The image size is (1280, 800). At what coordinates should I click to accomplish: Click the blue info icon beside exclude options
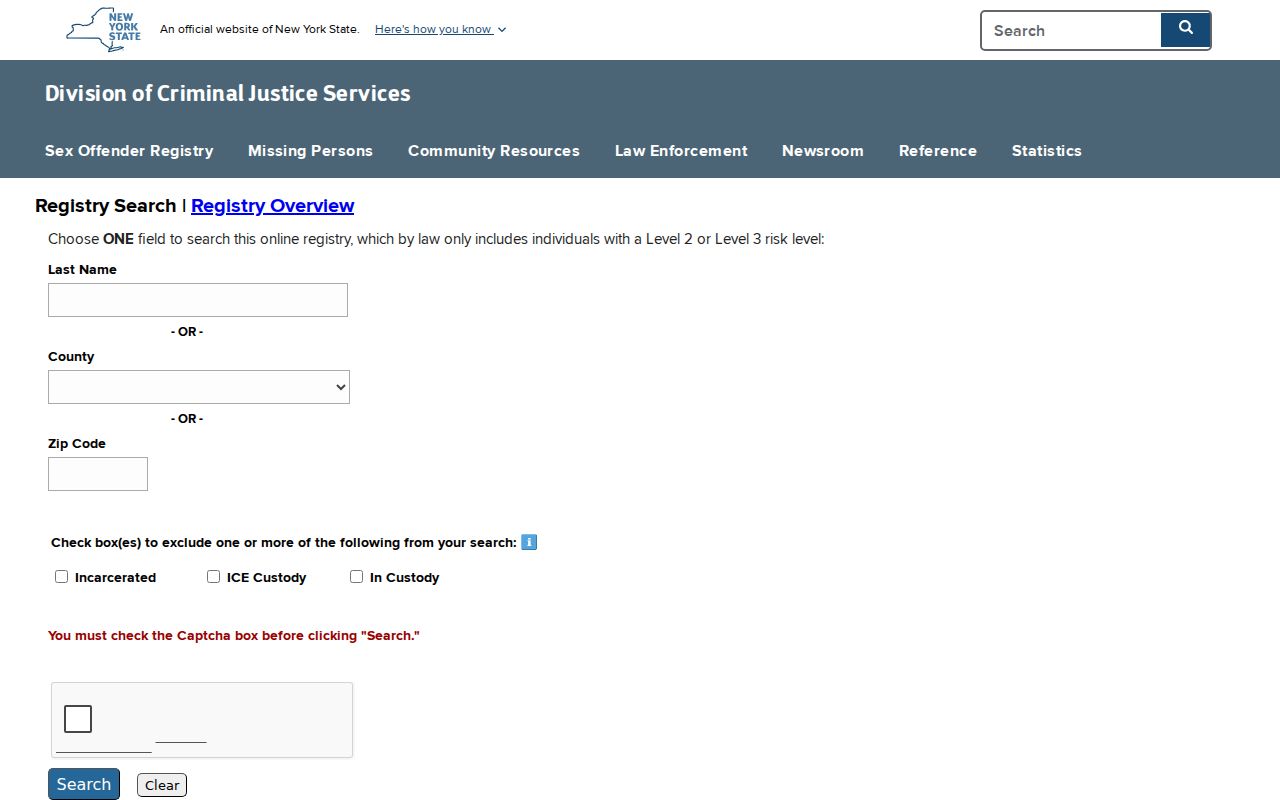[529, 542]
